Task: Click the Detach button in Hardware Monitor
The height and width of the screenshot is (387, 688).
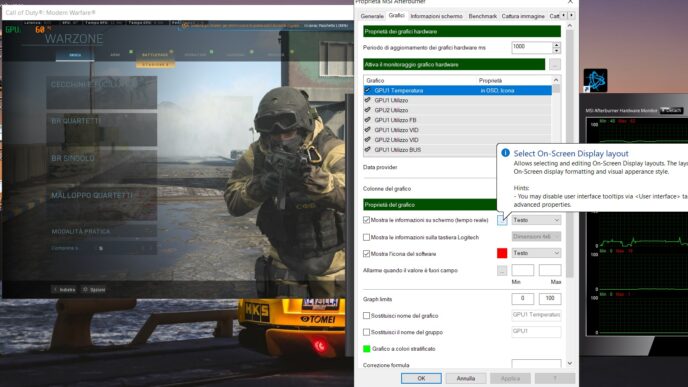Action: (x=672, y=110)
